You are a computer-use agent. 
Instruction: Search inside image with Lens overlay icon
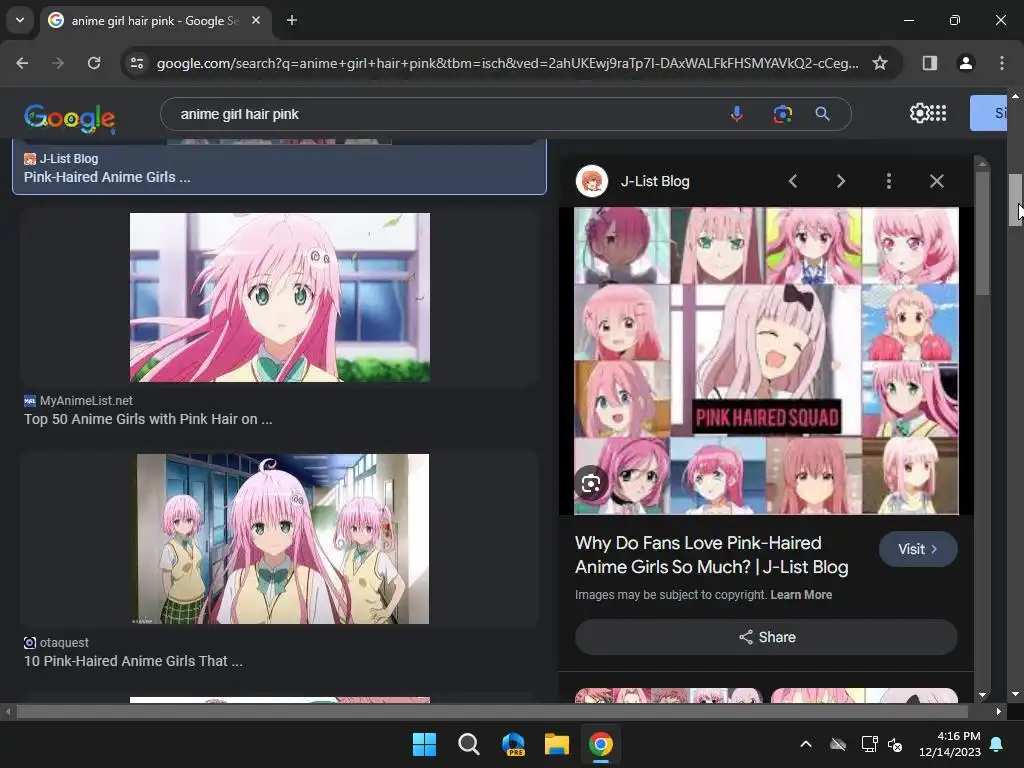(591, 484)
